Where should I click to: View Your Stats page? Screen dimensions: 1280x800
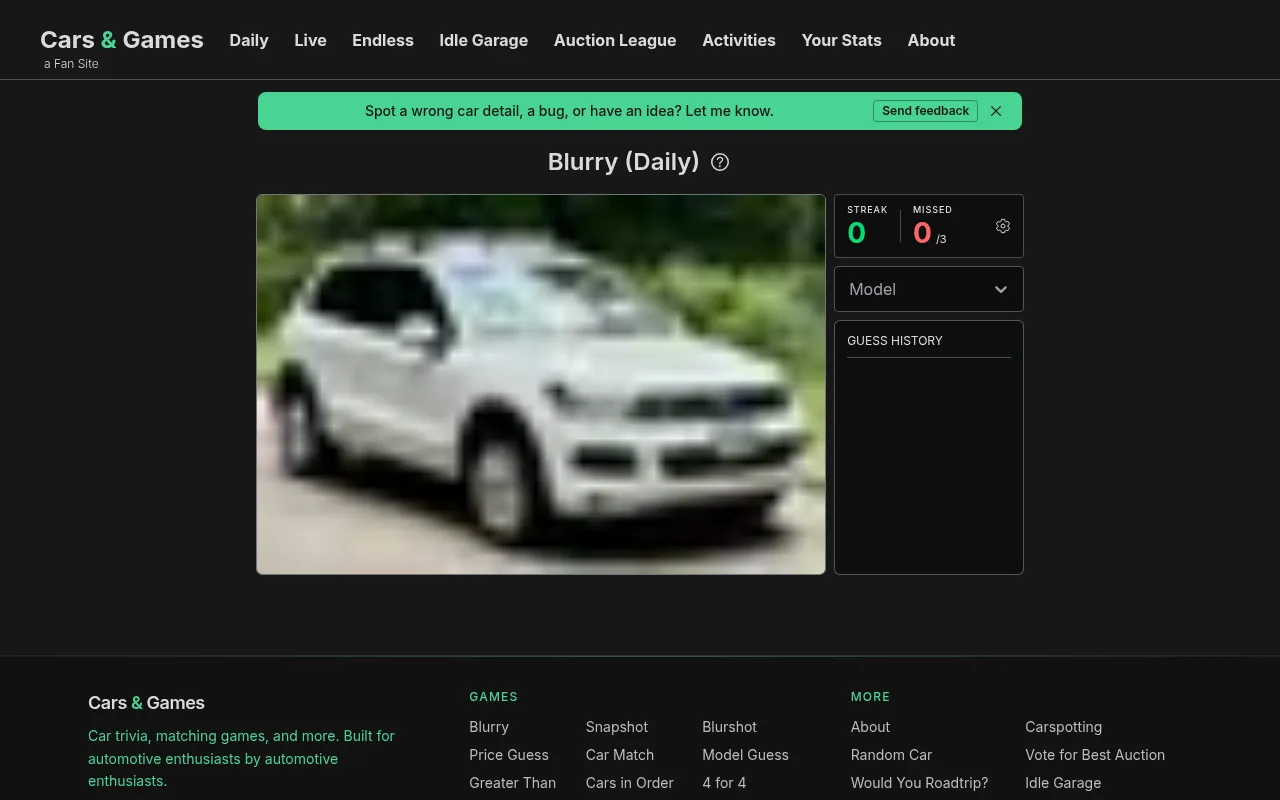842,40
